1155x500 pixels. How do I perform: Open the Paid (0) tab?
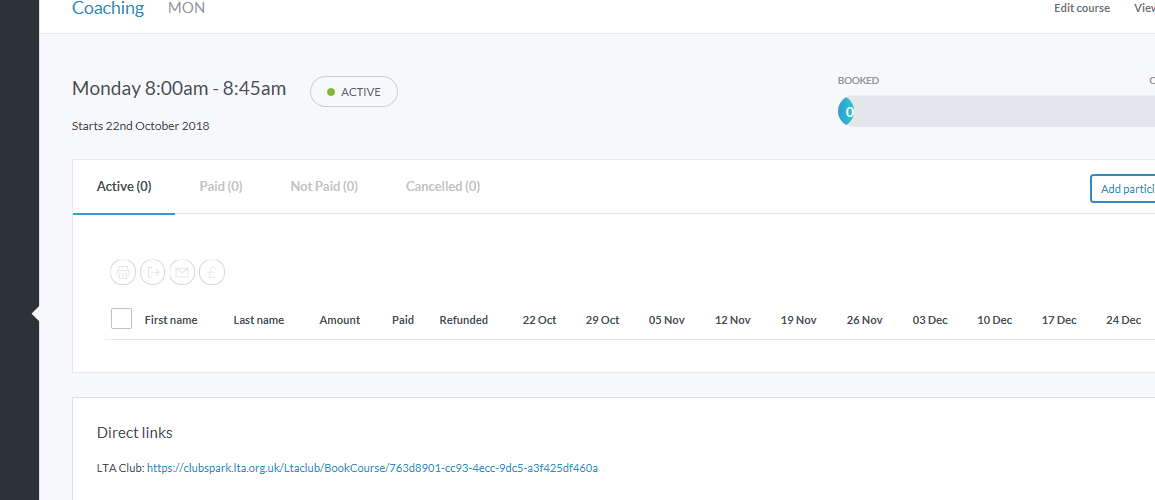click(221, 186)
